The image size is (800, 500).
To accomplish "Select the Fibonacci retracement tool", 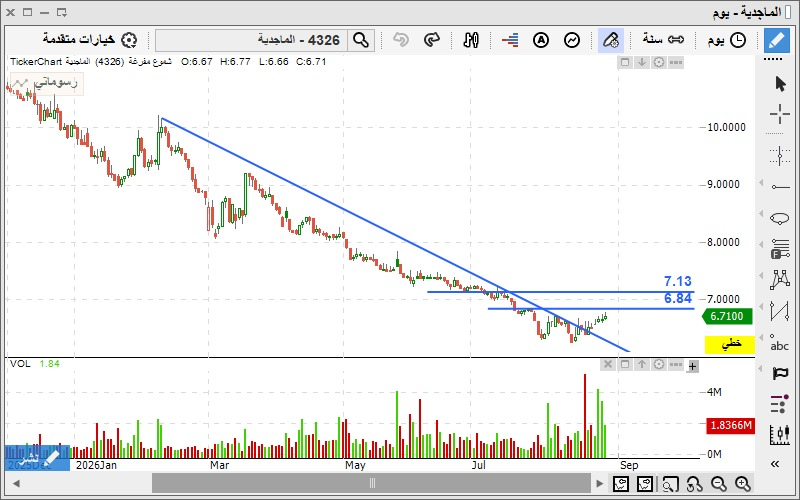I will 780,249.
